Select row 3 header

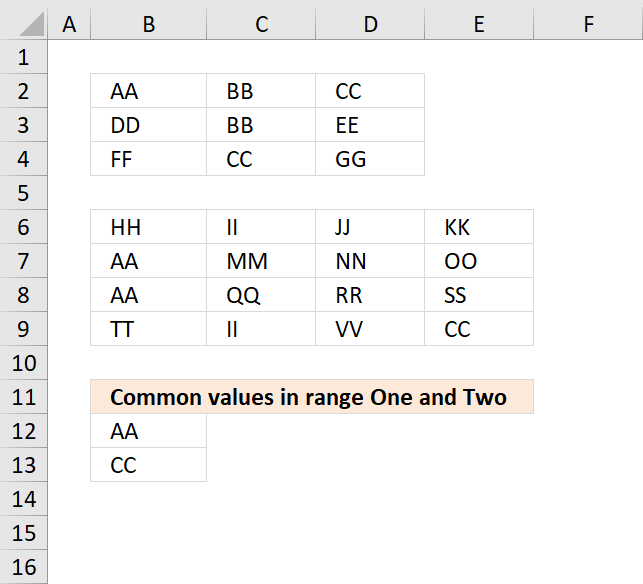(23, 125)
